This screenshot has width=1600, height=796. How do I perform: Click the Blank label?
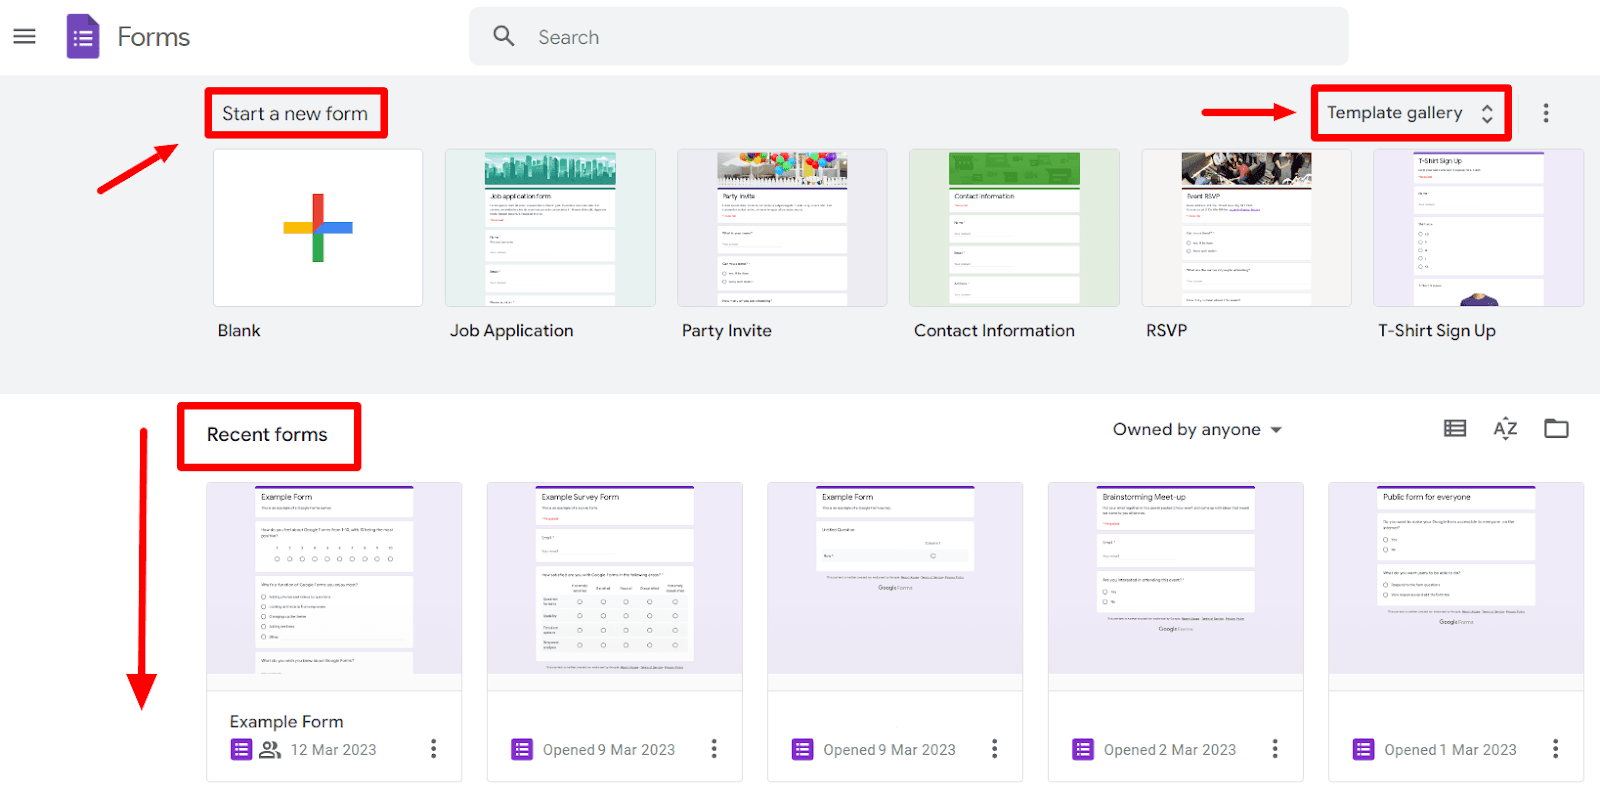click(x=239, y=331)
